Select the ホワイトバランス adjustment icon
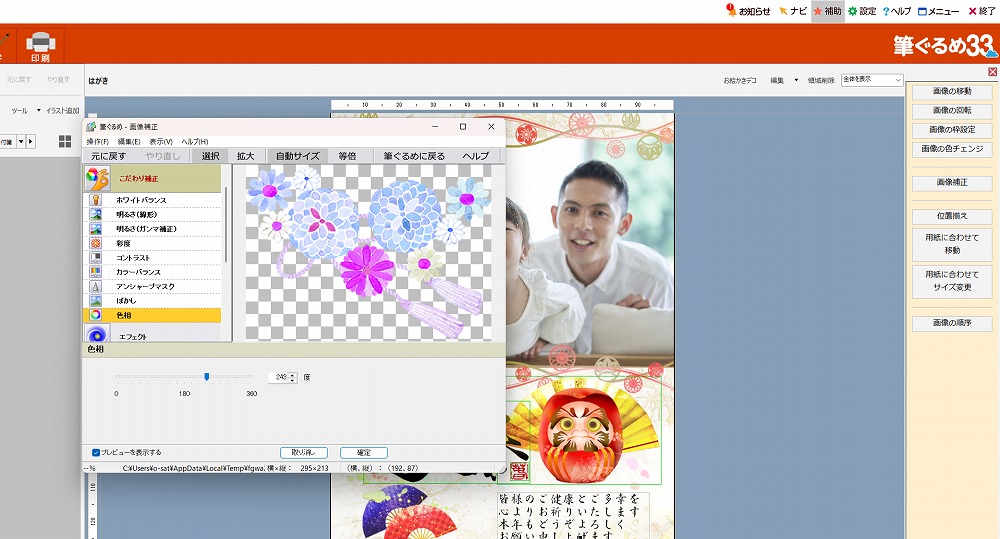The width and height of the screenshot is (1000, 539). 96,200
